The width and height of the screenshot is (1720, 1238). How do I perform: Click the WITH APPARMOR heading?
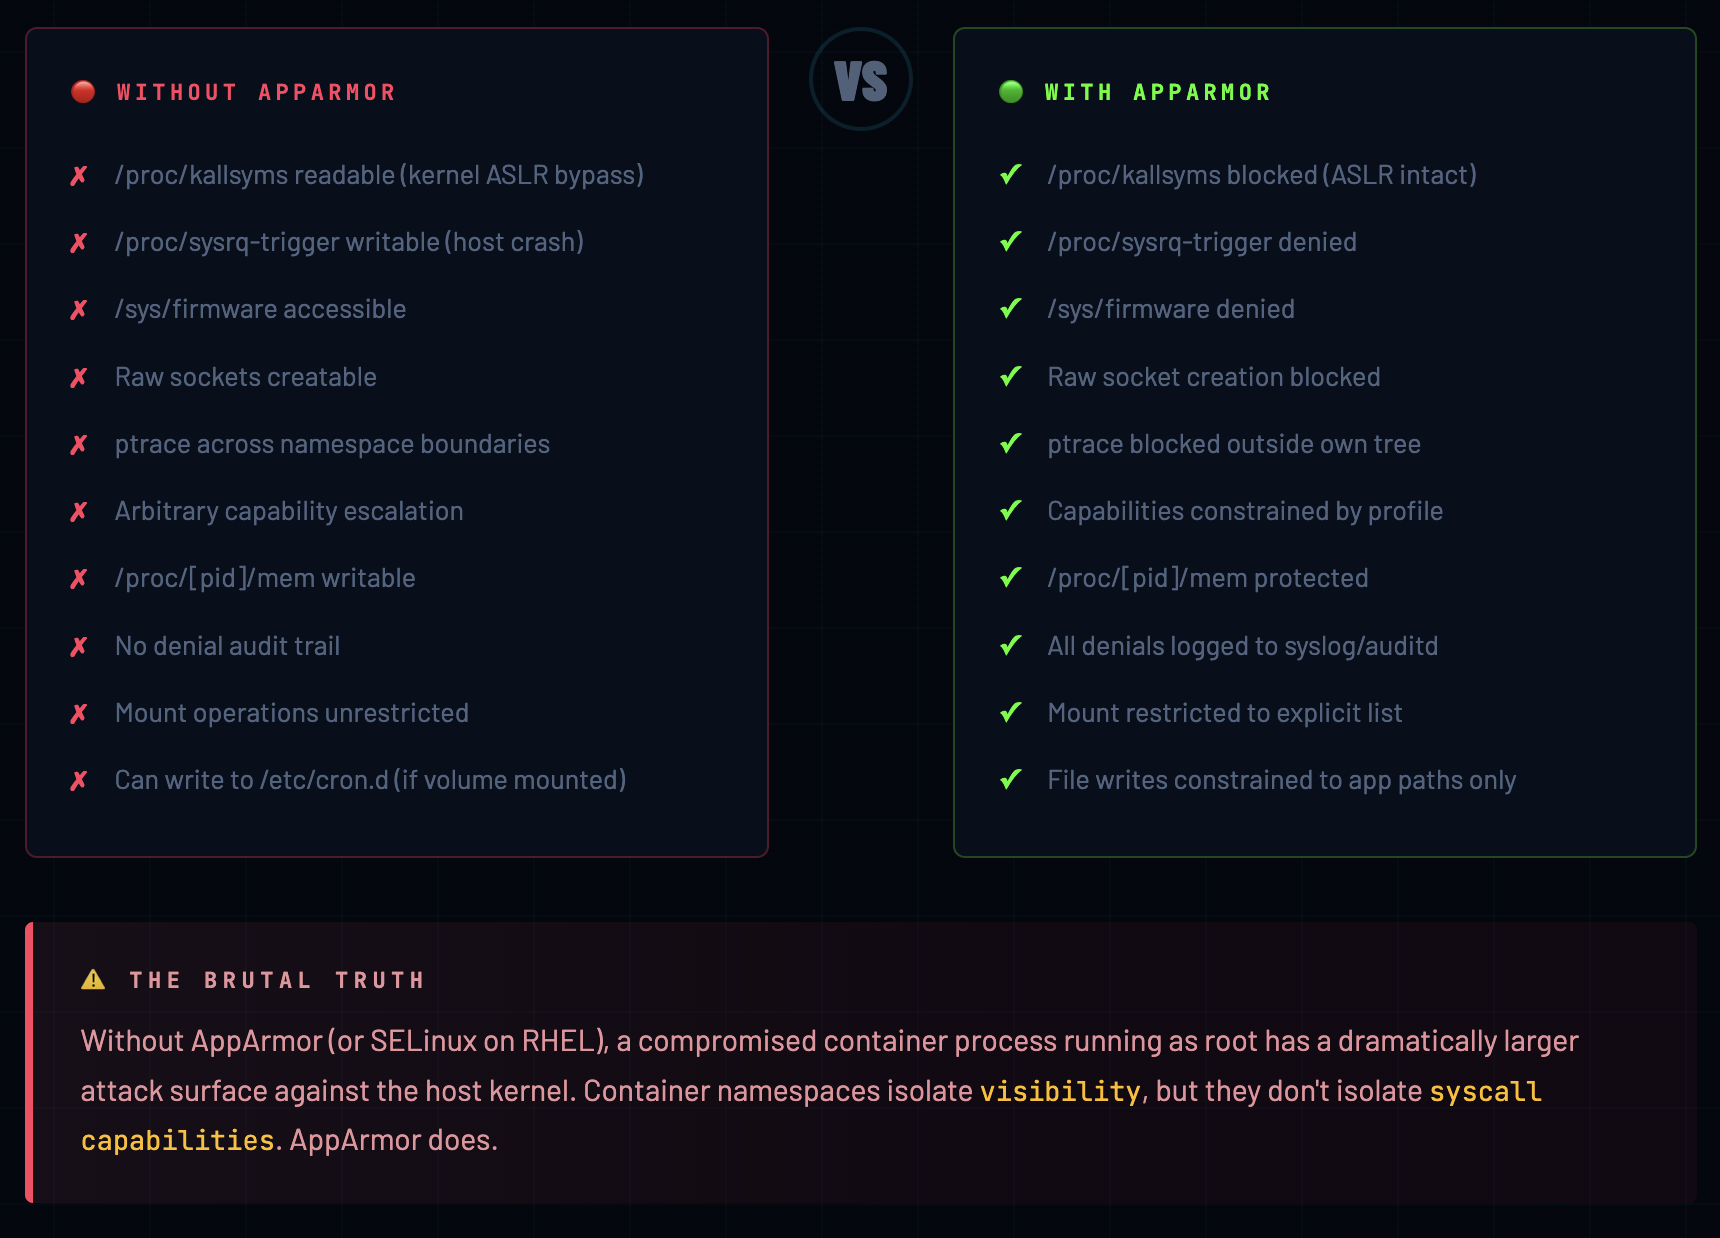click(x=1157, y=92)
